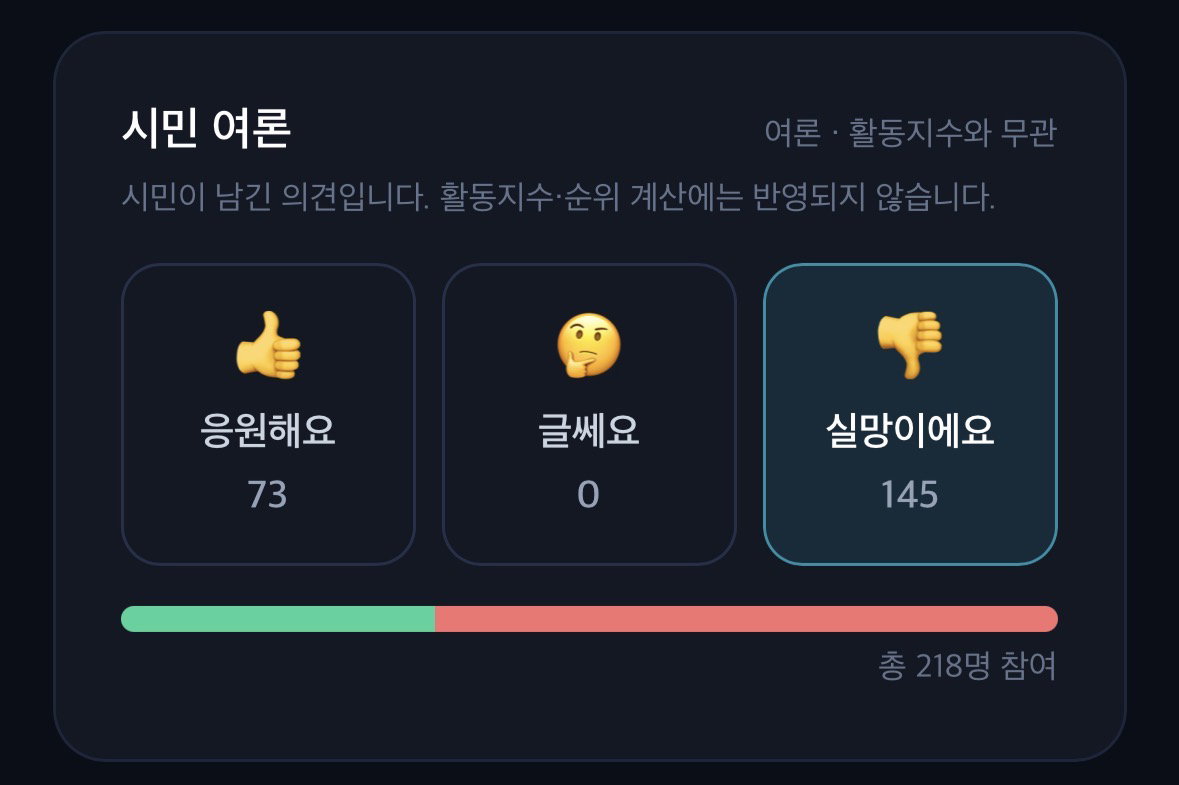
Task: Click the 145 vote count
Action: (910, 495)
